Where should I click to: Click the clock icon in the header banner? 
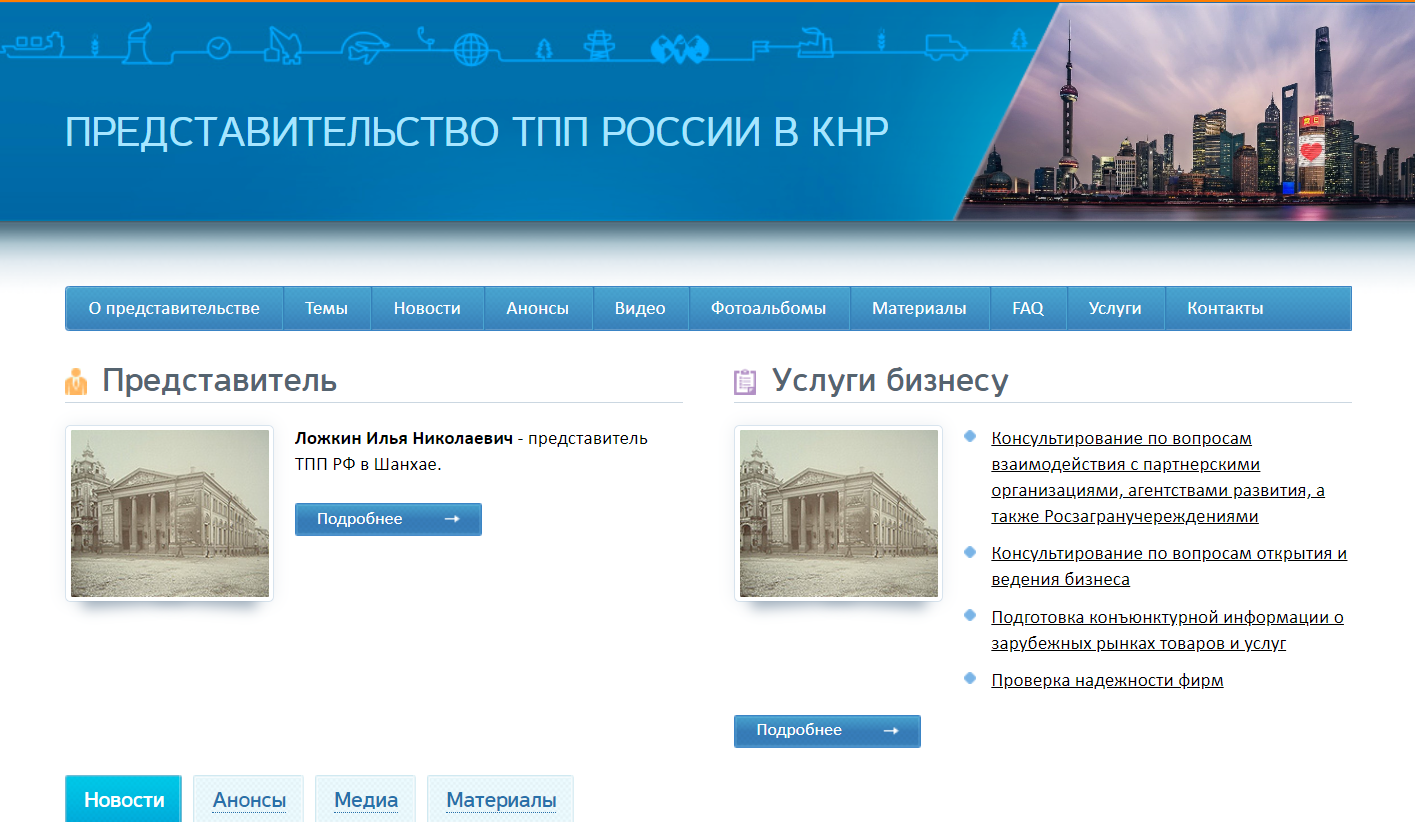point(218,46)
